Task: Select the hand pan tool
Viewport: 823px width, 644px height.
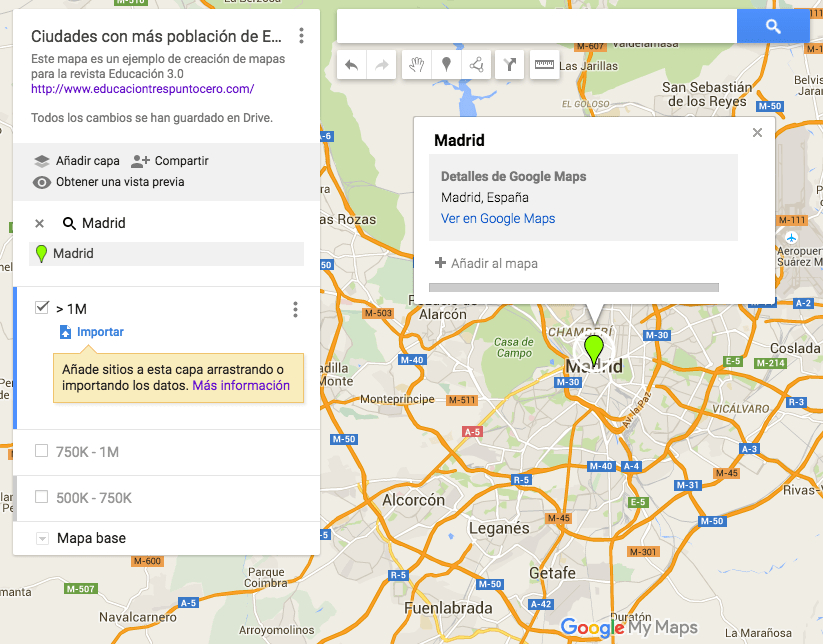Action: click(x=416, y=65)
